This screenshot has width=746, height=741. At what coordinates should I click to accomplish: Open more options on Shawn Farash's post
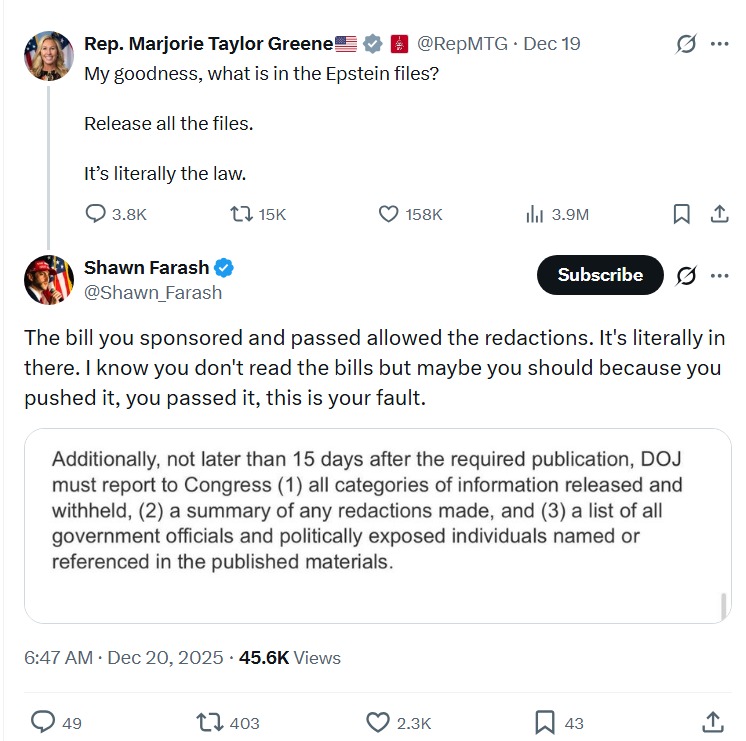coord(719,276)
